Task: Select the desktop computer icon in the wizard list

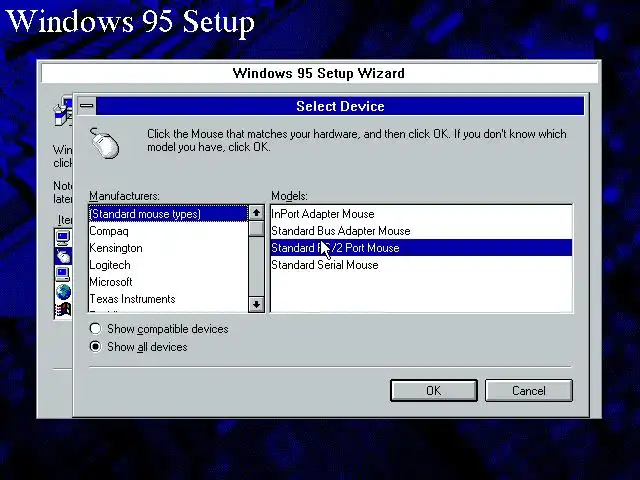Action: click(63, 274)
